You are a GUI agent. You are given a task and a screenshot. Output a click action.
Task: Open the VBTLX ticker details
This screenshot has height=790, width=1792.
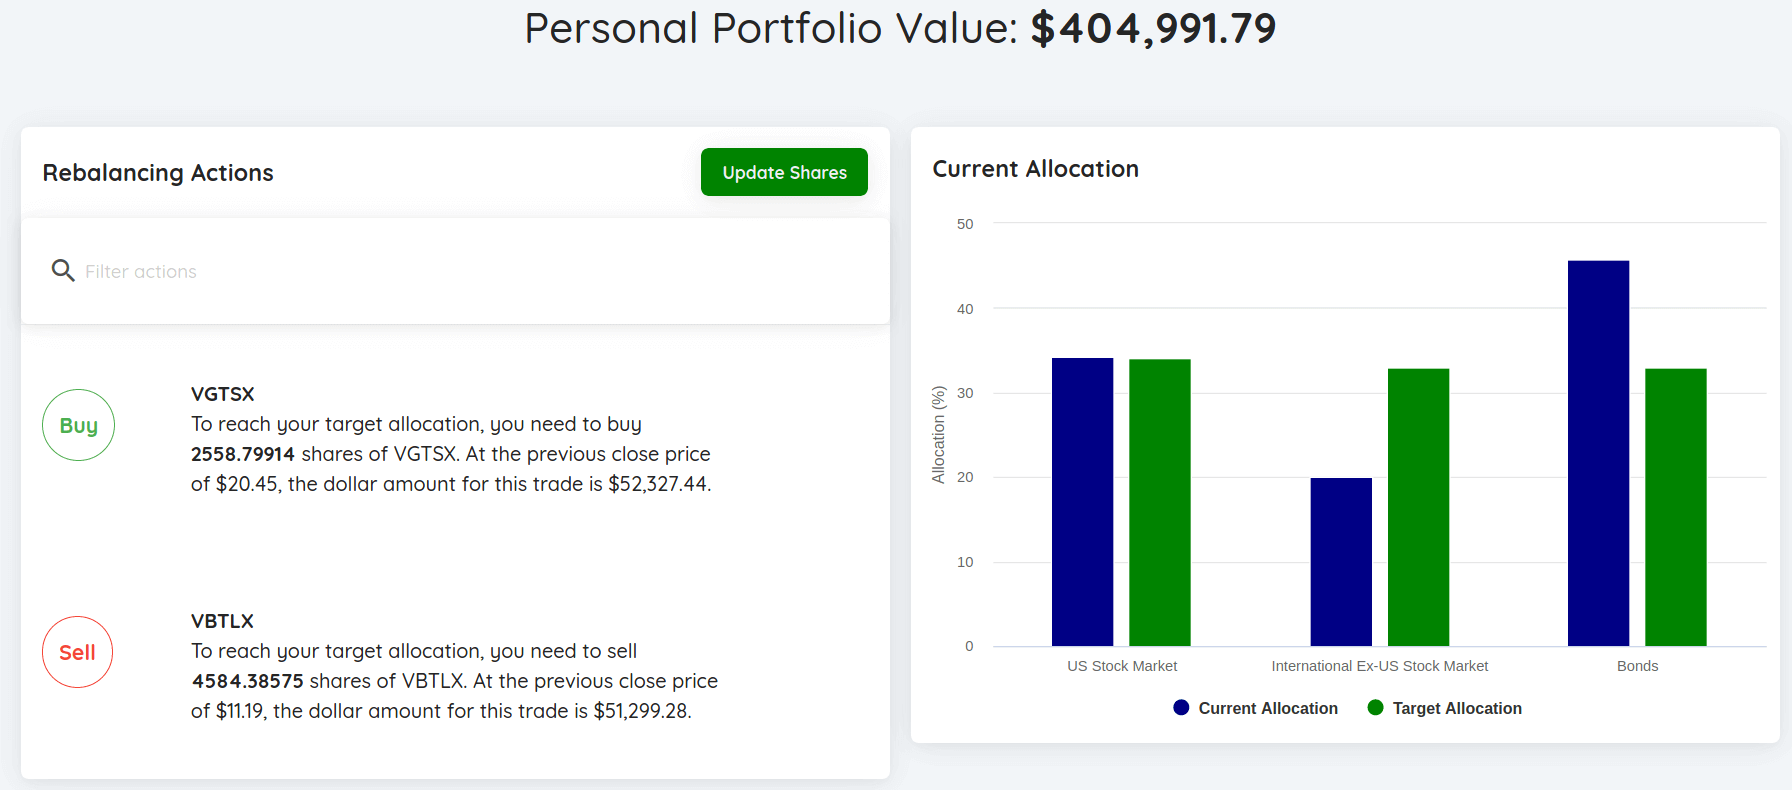click(221, 621)
